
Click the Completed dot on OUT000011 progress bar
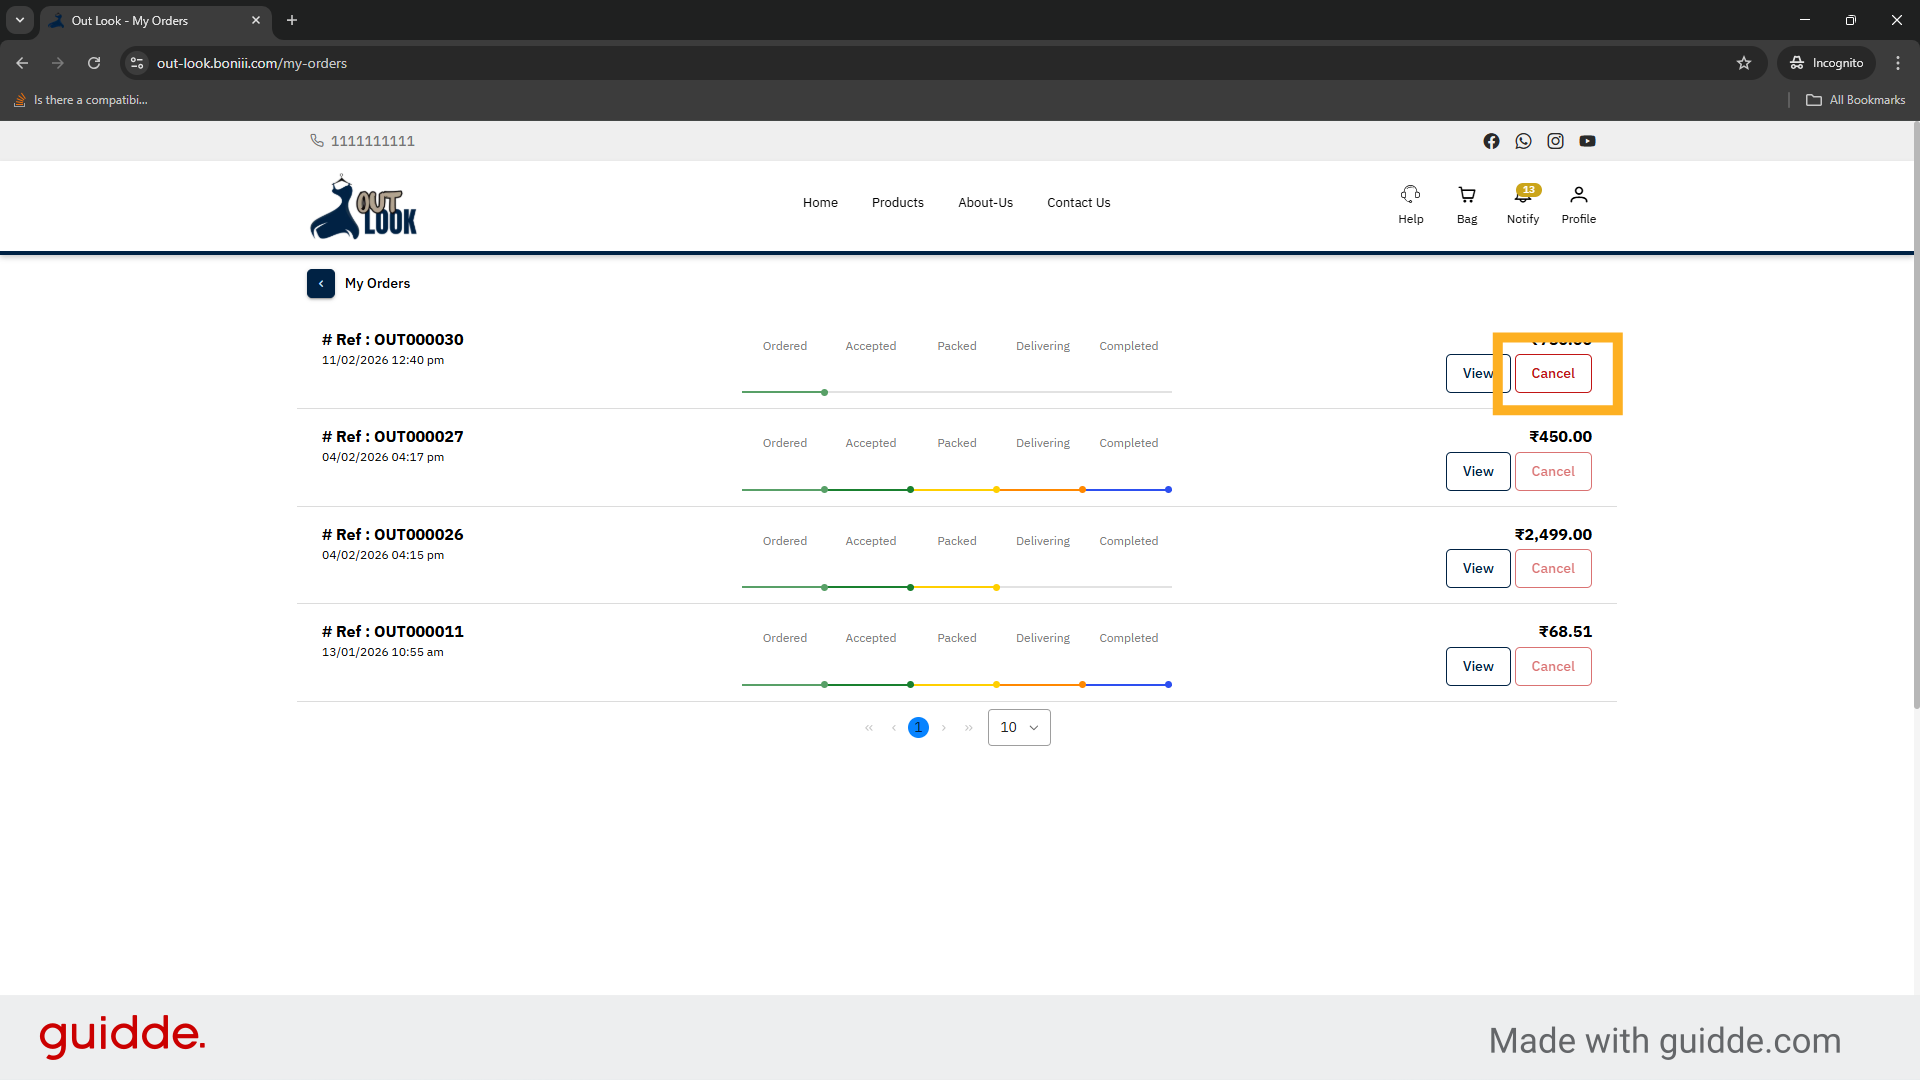tap(1168, 685)
